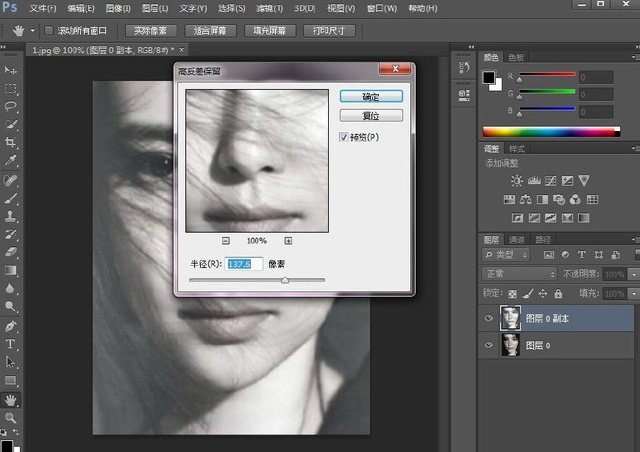
Task: Open the opacity value dropdown arrow
Action: 634,274
